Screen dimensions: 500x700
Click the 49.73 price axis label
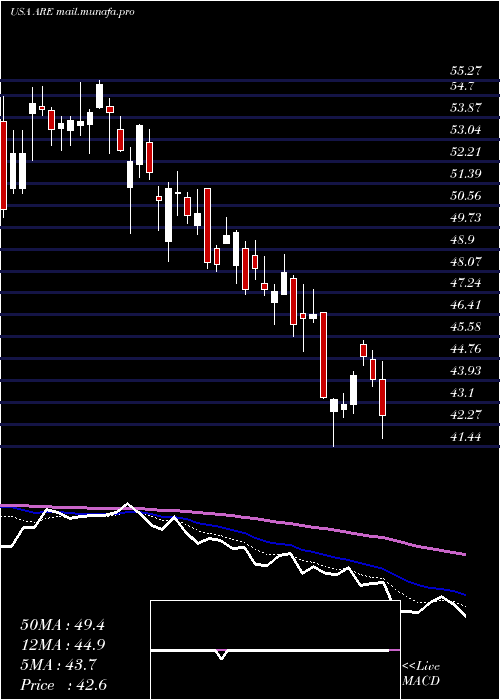pyautogui.click(x=466, y=217)
